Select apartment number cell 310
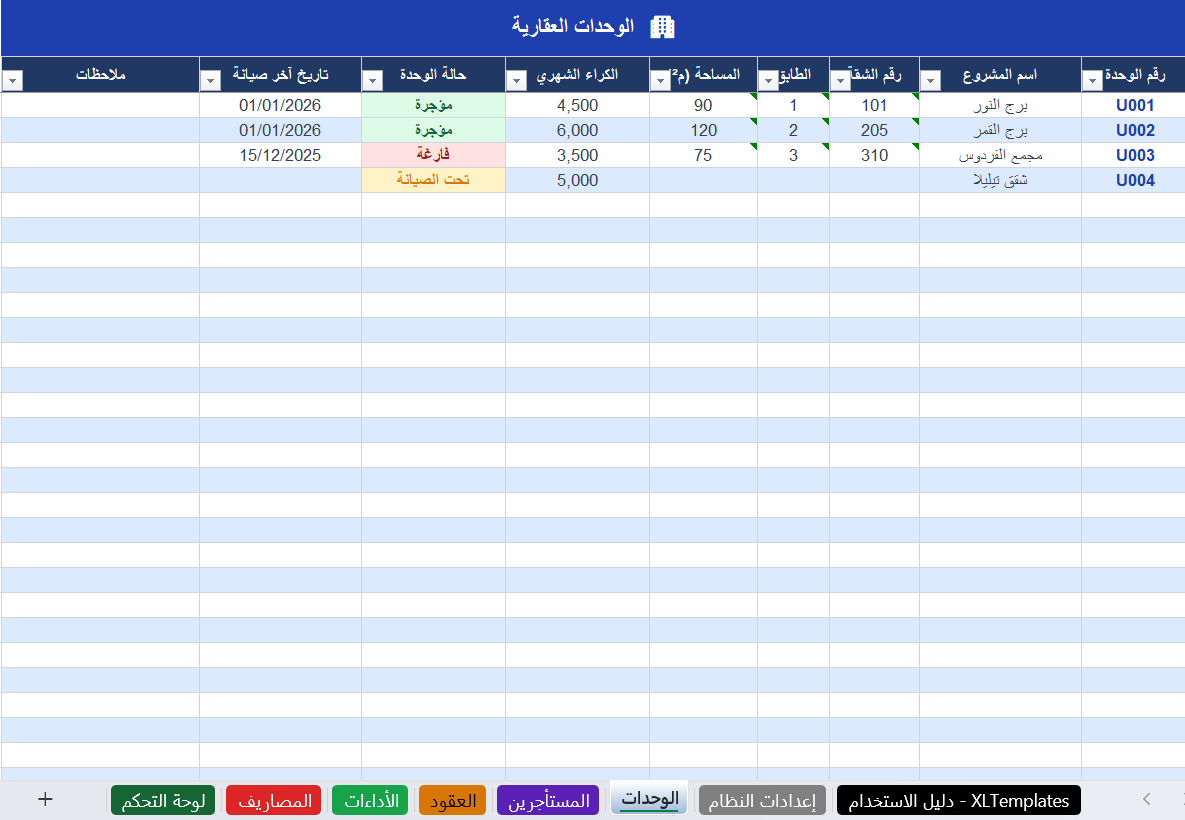Screen dimensions: 1185x820 click(x=874, y=155)
